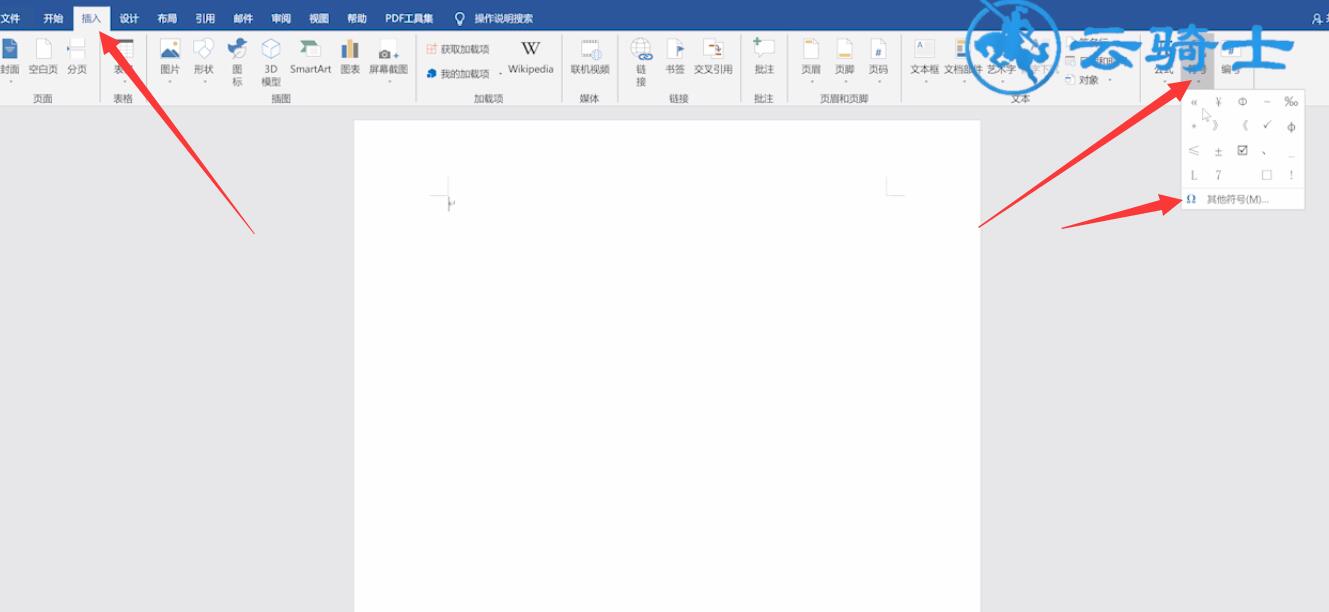The image size is (1329, 612).
Task: Open 我的加载项 my add-ins
Action: (458, 74)
